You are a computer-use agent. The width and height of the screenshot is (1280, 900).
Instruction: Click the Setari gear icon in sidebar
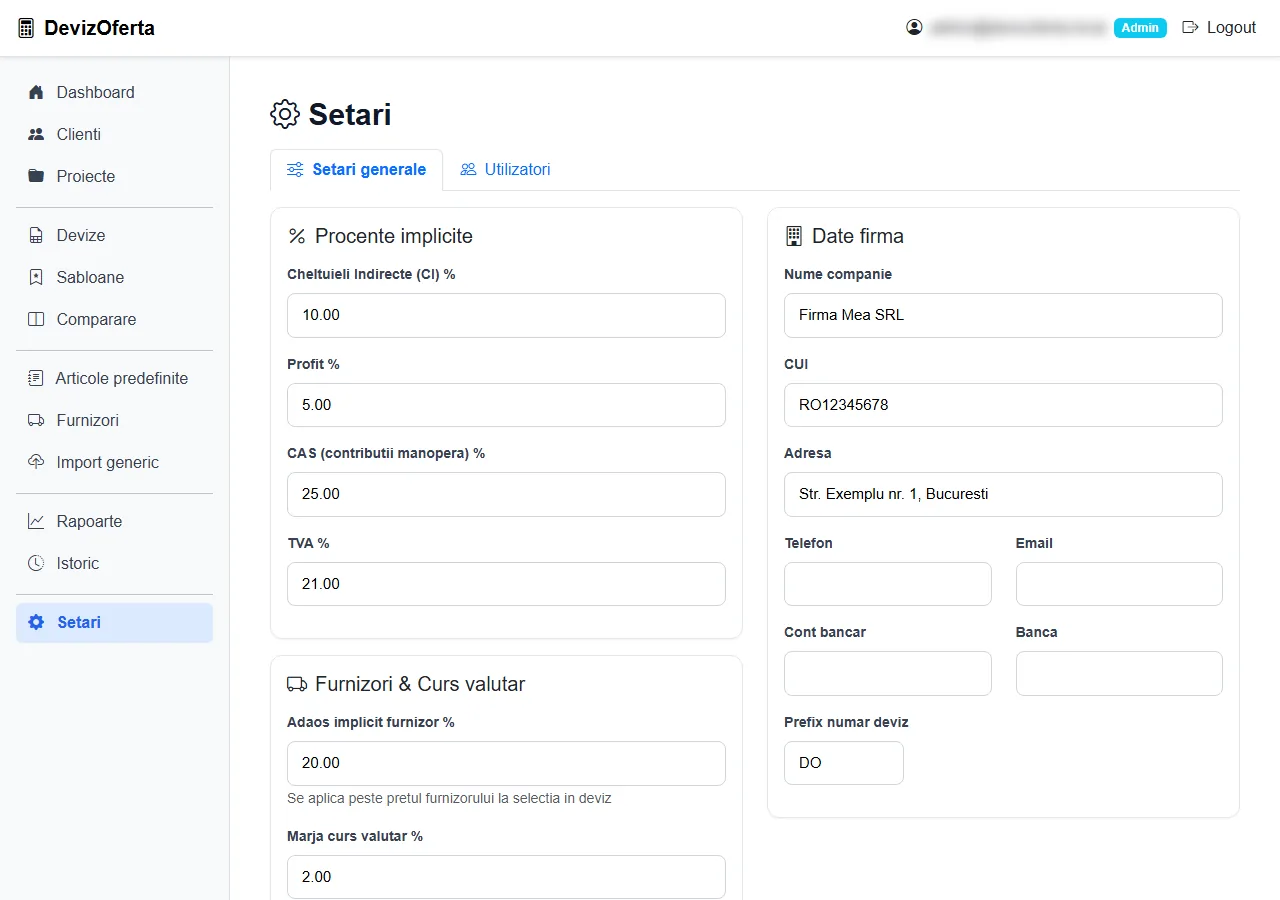tap(36, 622)
